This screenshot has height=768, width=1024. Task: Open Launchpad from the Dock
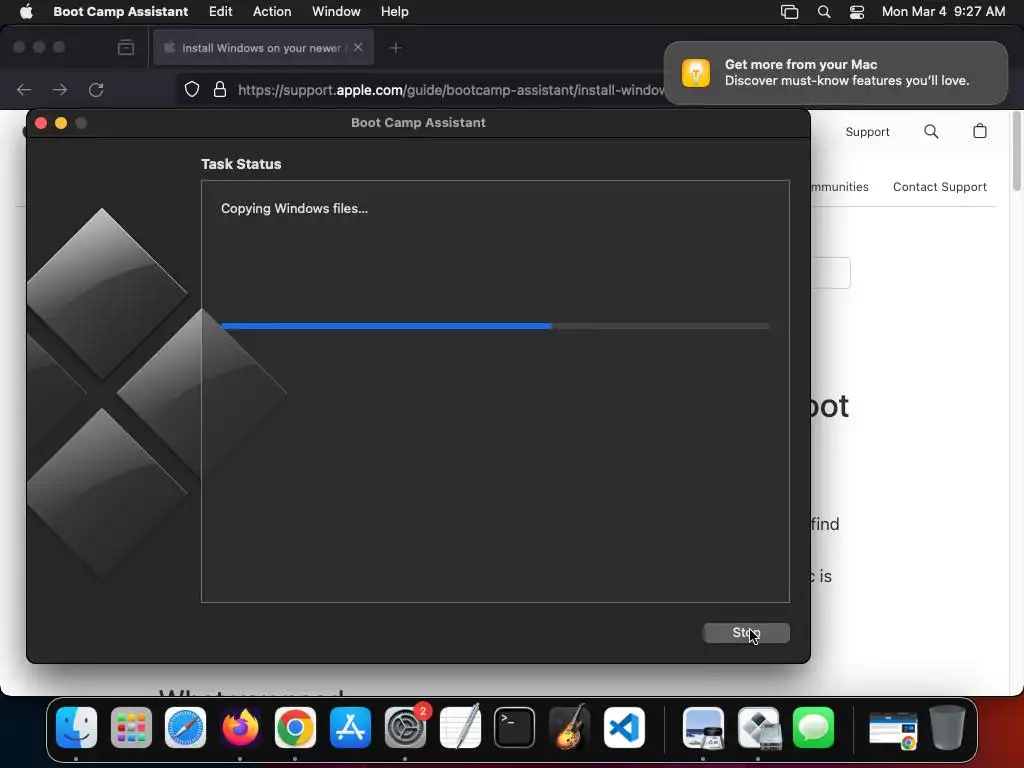tap(131, 727)
